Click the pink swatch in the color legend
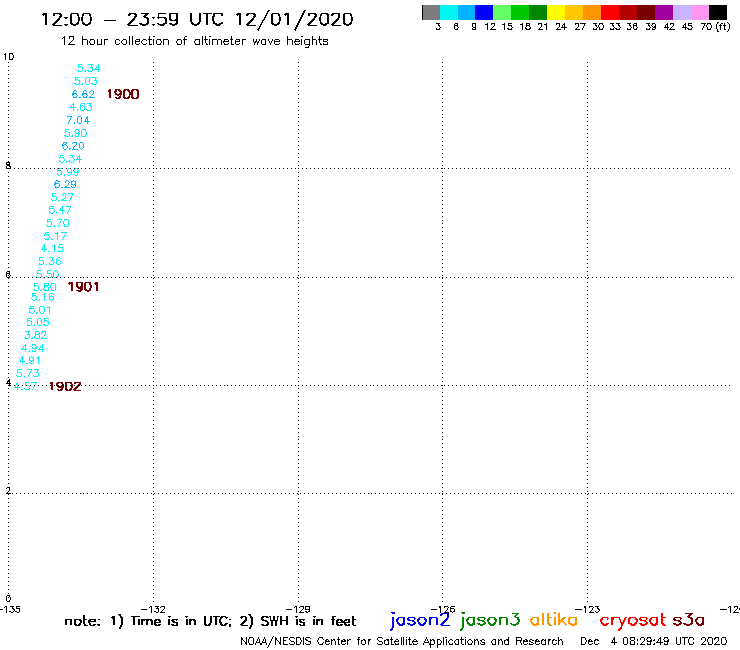Image resolution: width=740 pixels, height=650 pixels. [x=699, y=12]
